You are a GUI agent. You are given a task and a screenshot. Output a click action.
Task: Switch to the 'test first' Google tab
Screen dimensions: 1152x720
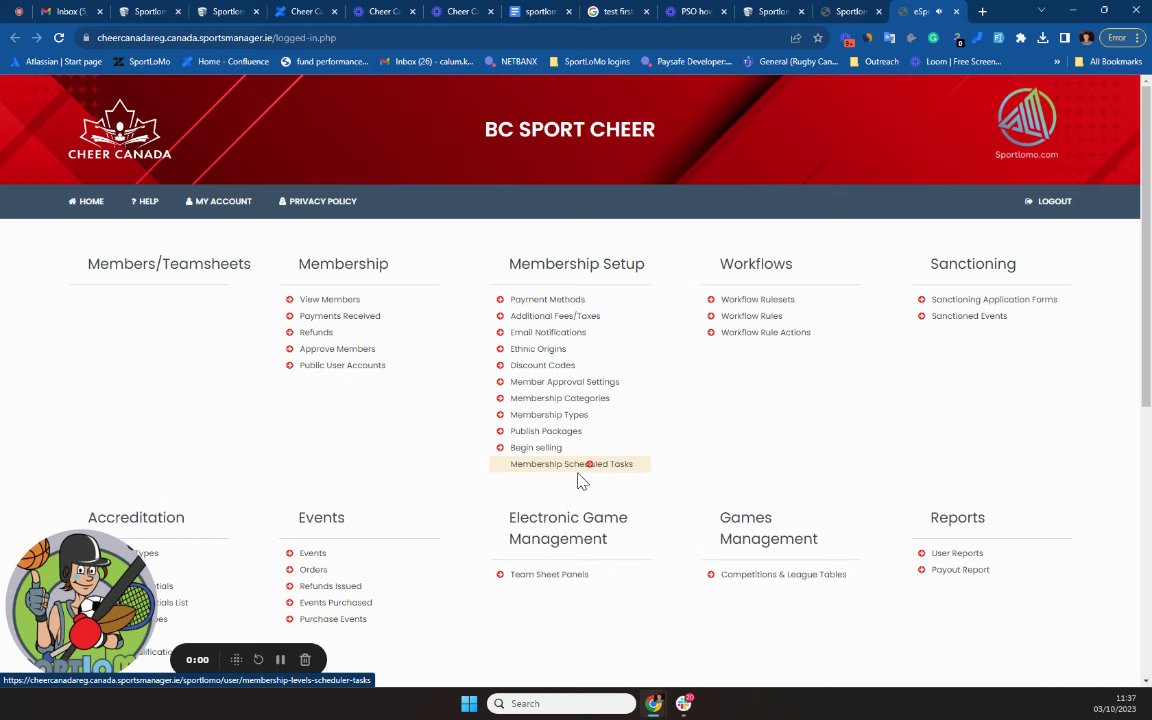[x=617, y=11]
